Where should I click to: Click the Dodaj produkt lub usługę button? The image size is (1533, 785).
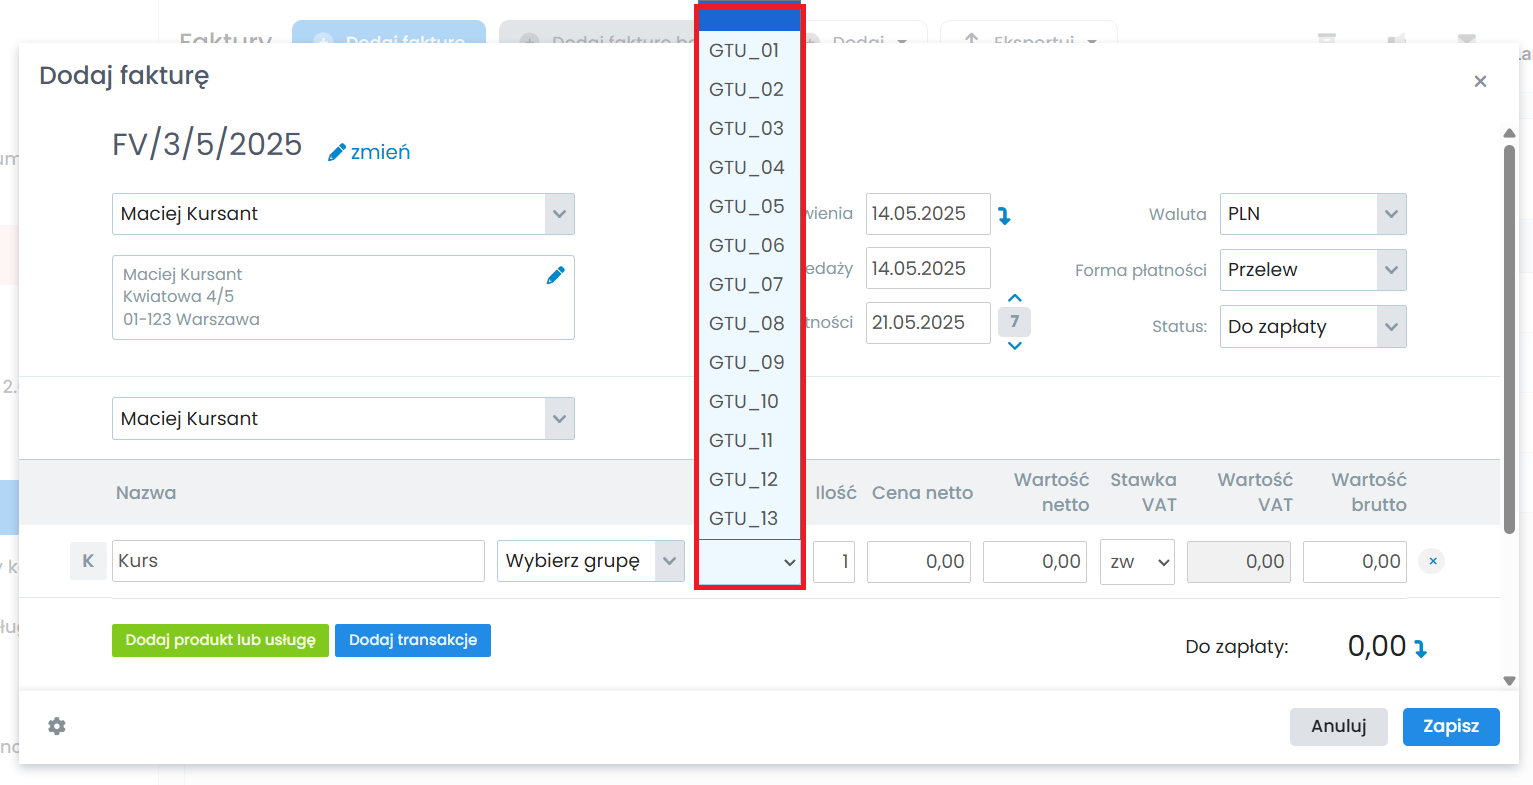[x=220, y=640]
